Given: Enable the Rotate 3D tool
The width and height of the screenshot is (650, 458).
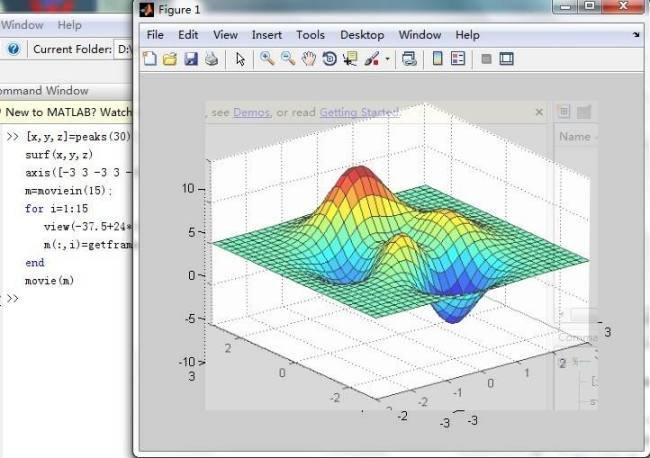Looking at the screenshot, I should (330, 59).
